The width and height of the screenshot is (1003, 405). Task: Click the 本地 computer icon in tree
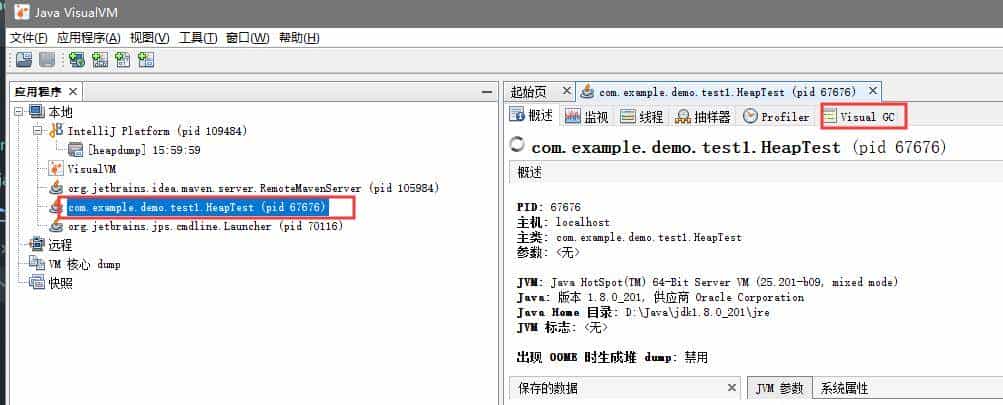coord(36,112)
